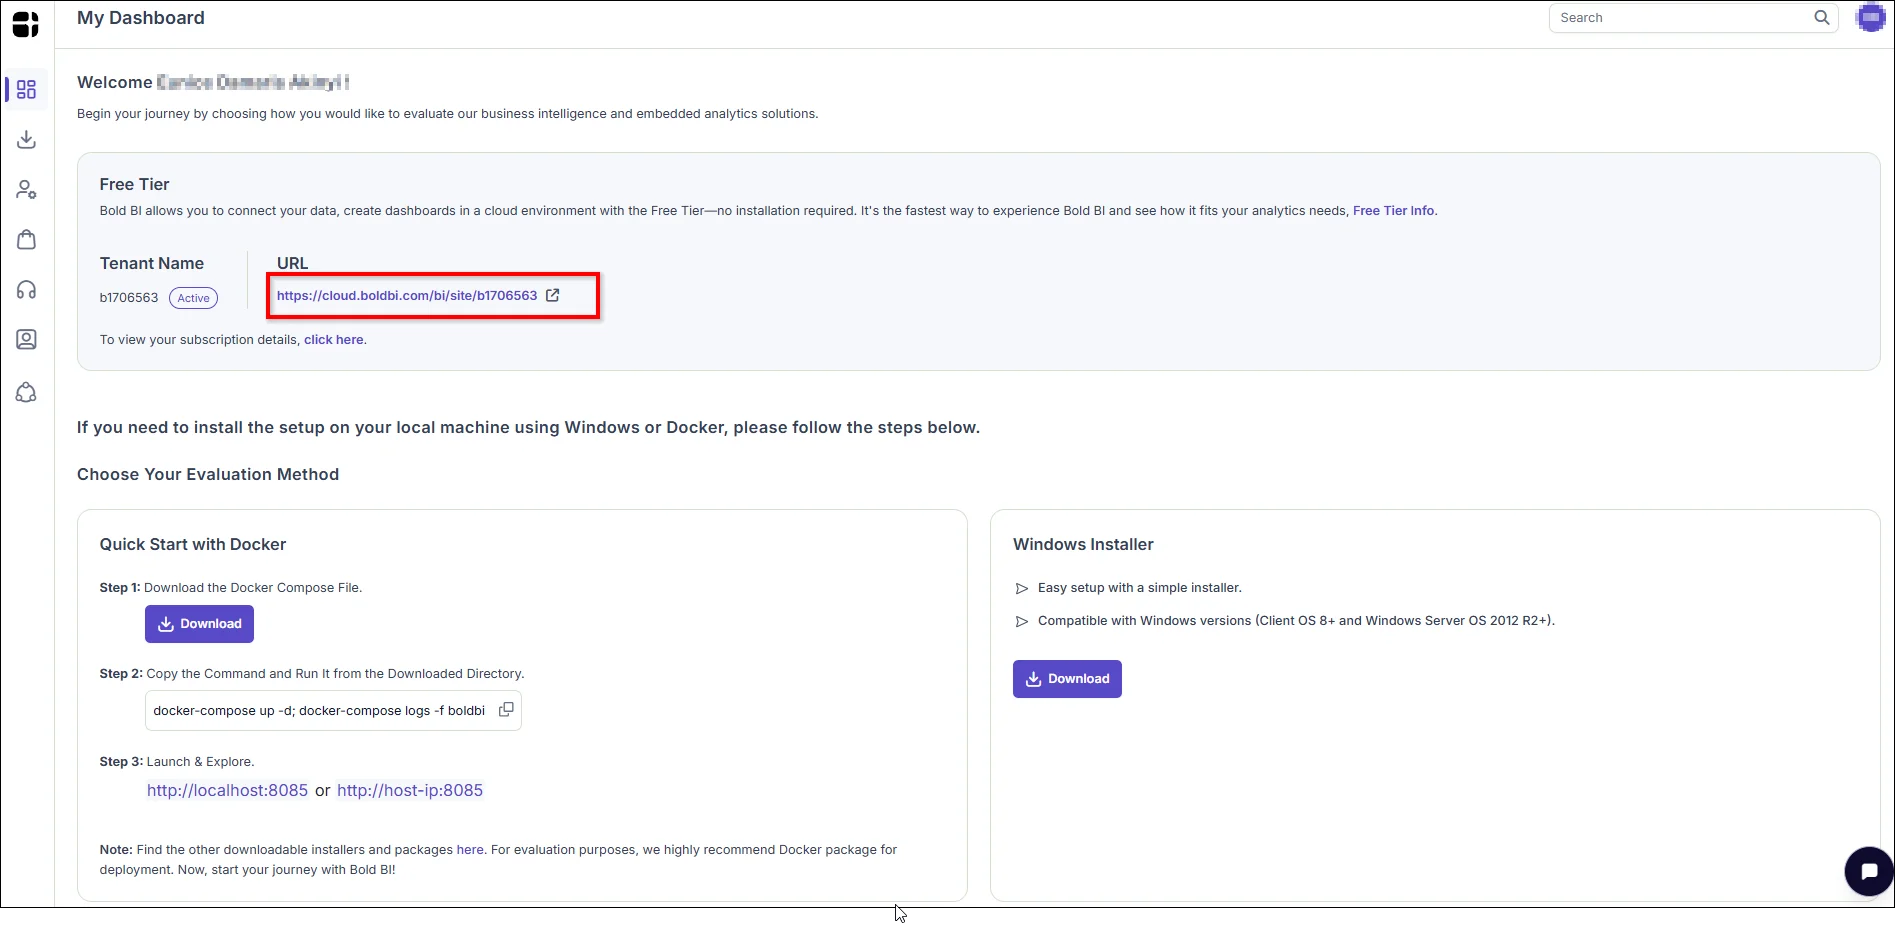Download the Windows Installer
The height and width of the screenshot is (936, 1895).
(x=1067, y=679)
